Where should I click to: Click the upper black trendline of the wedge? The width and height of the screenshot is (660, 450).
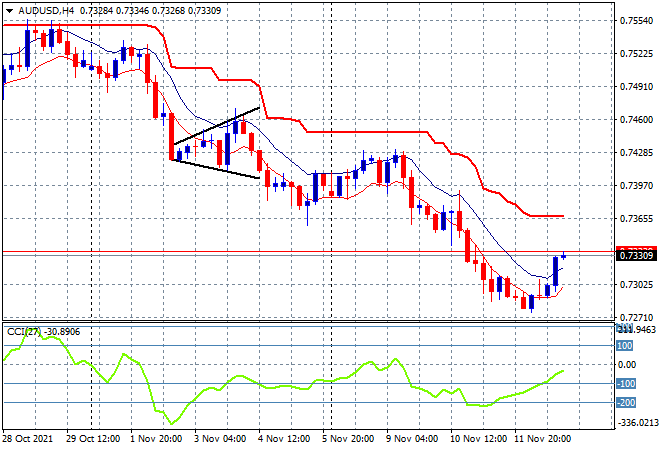coord(216,126)
